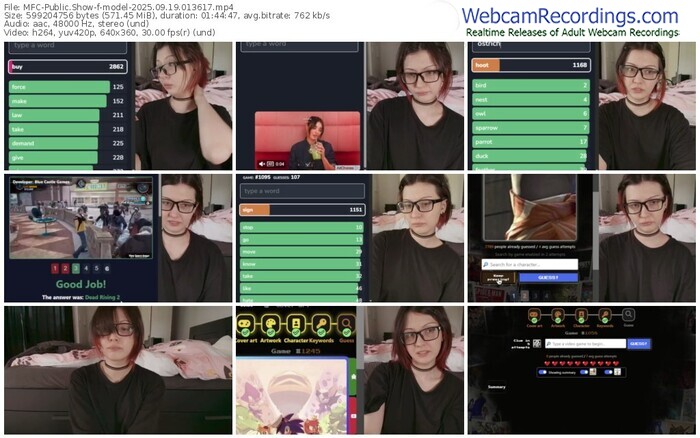Click the cropped character artwork above the search field
The image size is (700, 438).
[530, 207]
